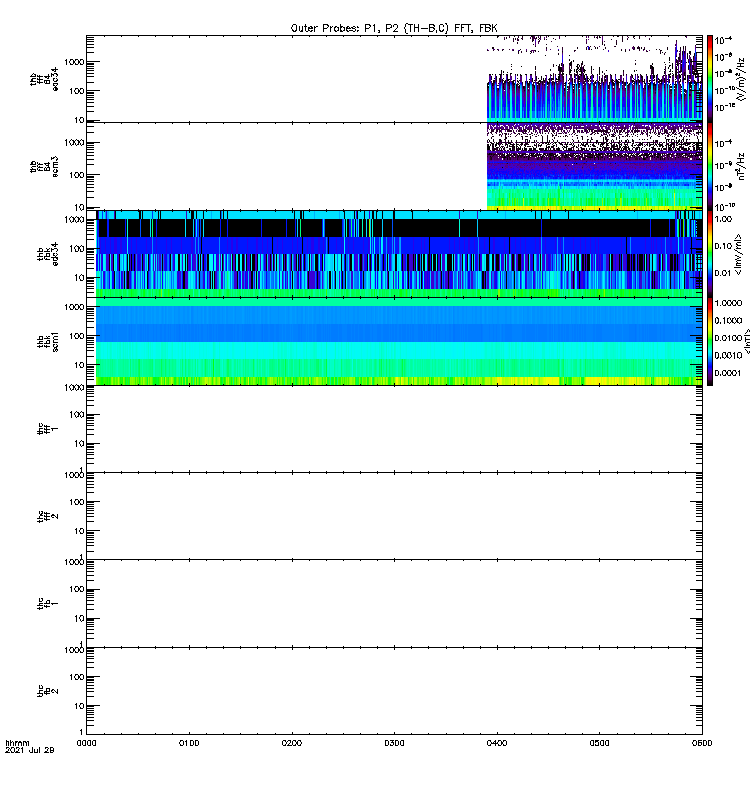Click the 'thb fff 64 scm3' axis label
Viewport: 750px width, 800px height.
(44, 167)
